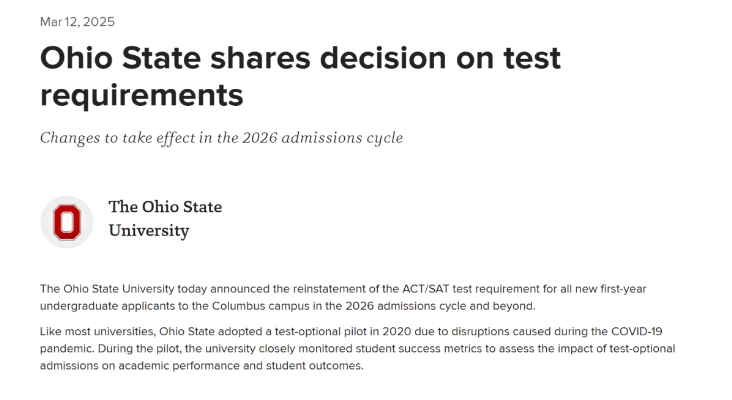Click the article date Mar 12, 2025

click(x=77, y=22)
